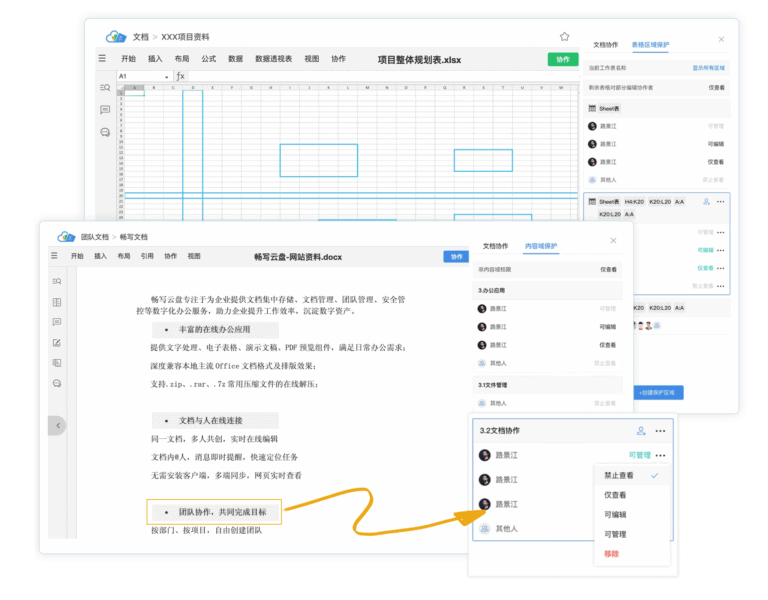Click the formula bar input field
The height and width of the screenshot is (600, 768).
(383, 76)
